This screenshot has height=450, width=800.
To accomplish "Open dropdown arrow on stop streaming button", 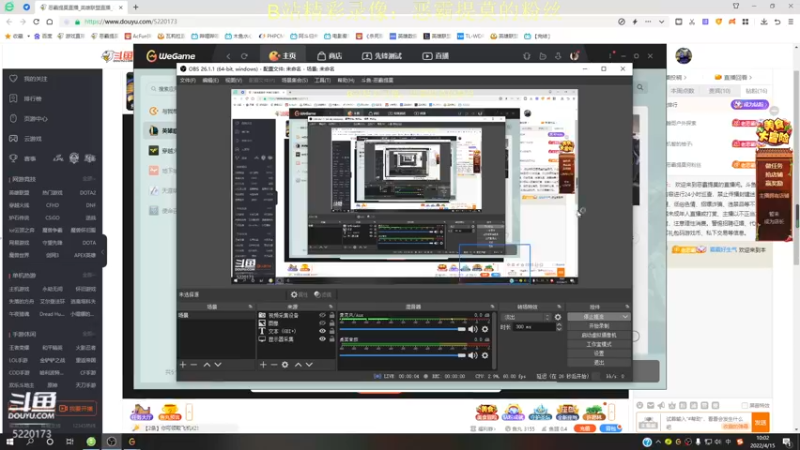I will click(625, 317).
